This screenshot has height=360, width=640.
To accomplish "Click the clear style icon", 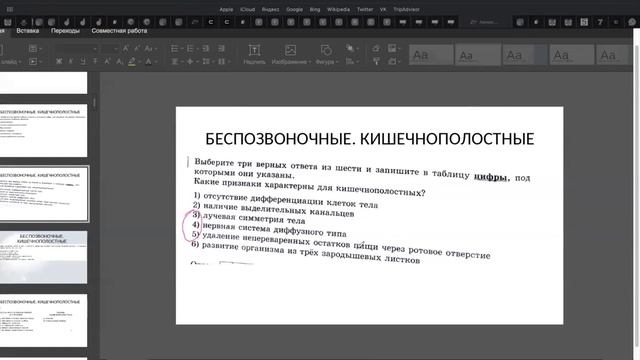I will (x=376, y=49).
